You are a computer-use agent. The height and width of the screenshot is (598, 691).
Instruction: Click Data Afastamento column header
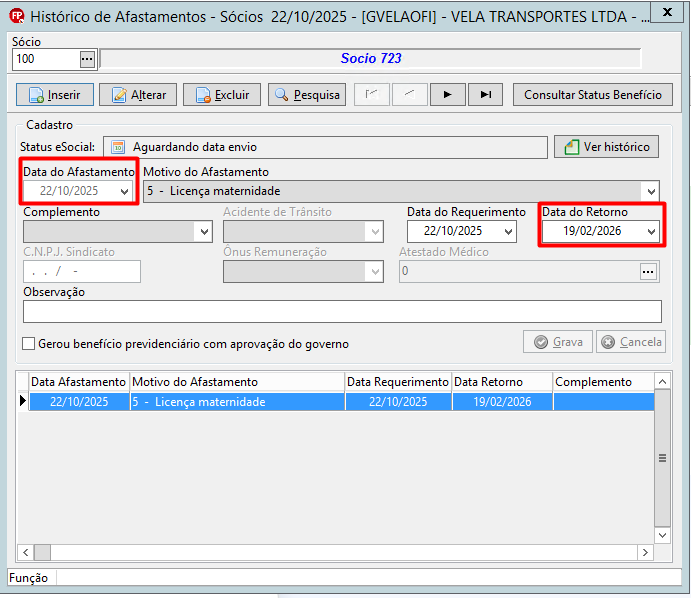[x=79, y=382]
